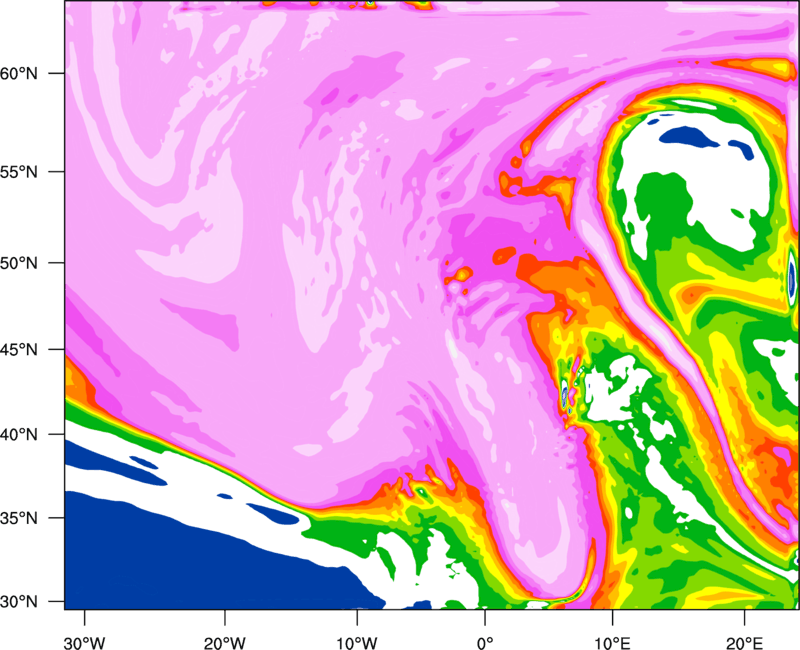This screenshot has width=800, height=650.
Task: Click the 60°N latitude label
Action: (18, 73)
